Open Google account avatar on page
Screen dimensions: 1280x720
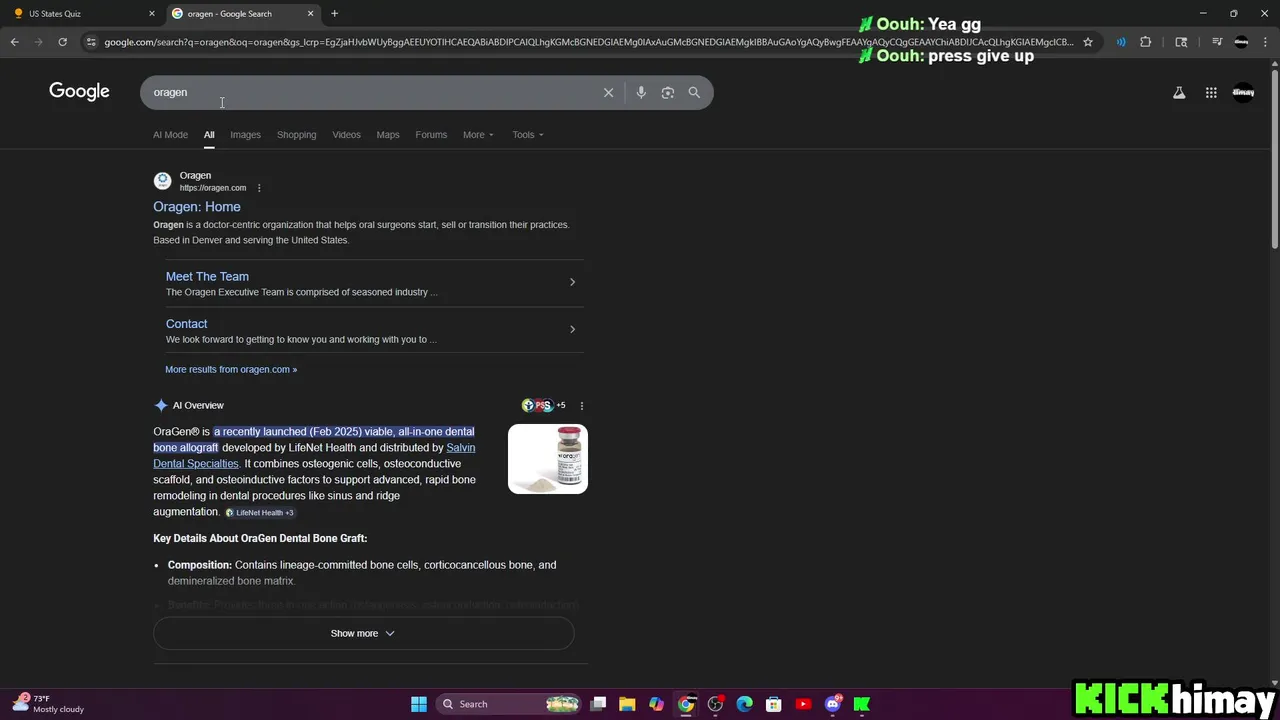pos(1243,92)
